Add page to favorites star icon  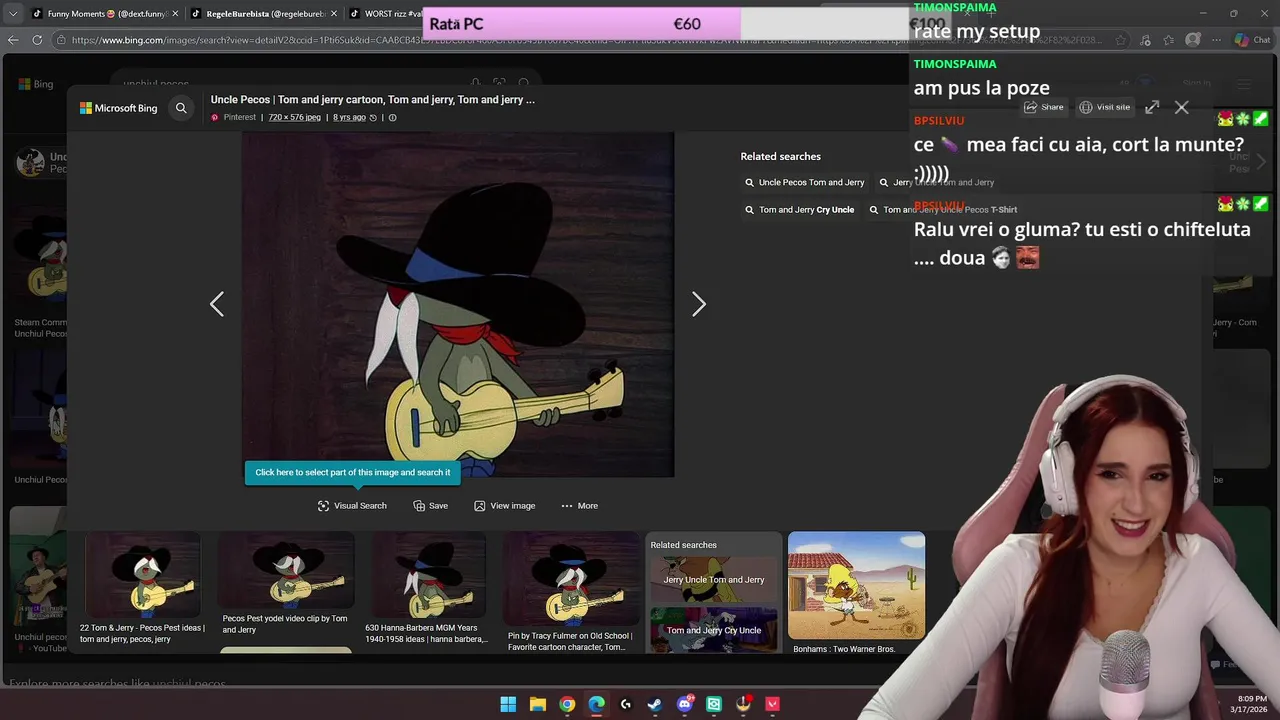pyautogui.click(x=1121, y=40)
